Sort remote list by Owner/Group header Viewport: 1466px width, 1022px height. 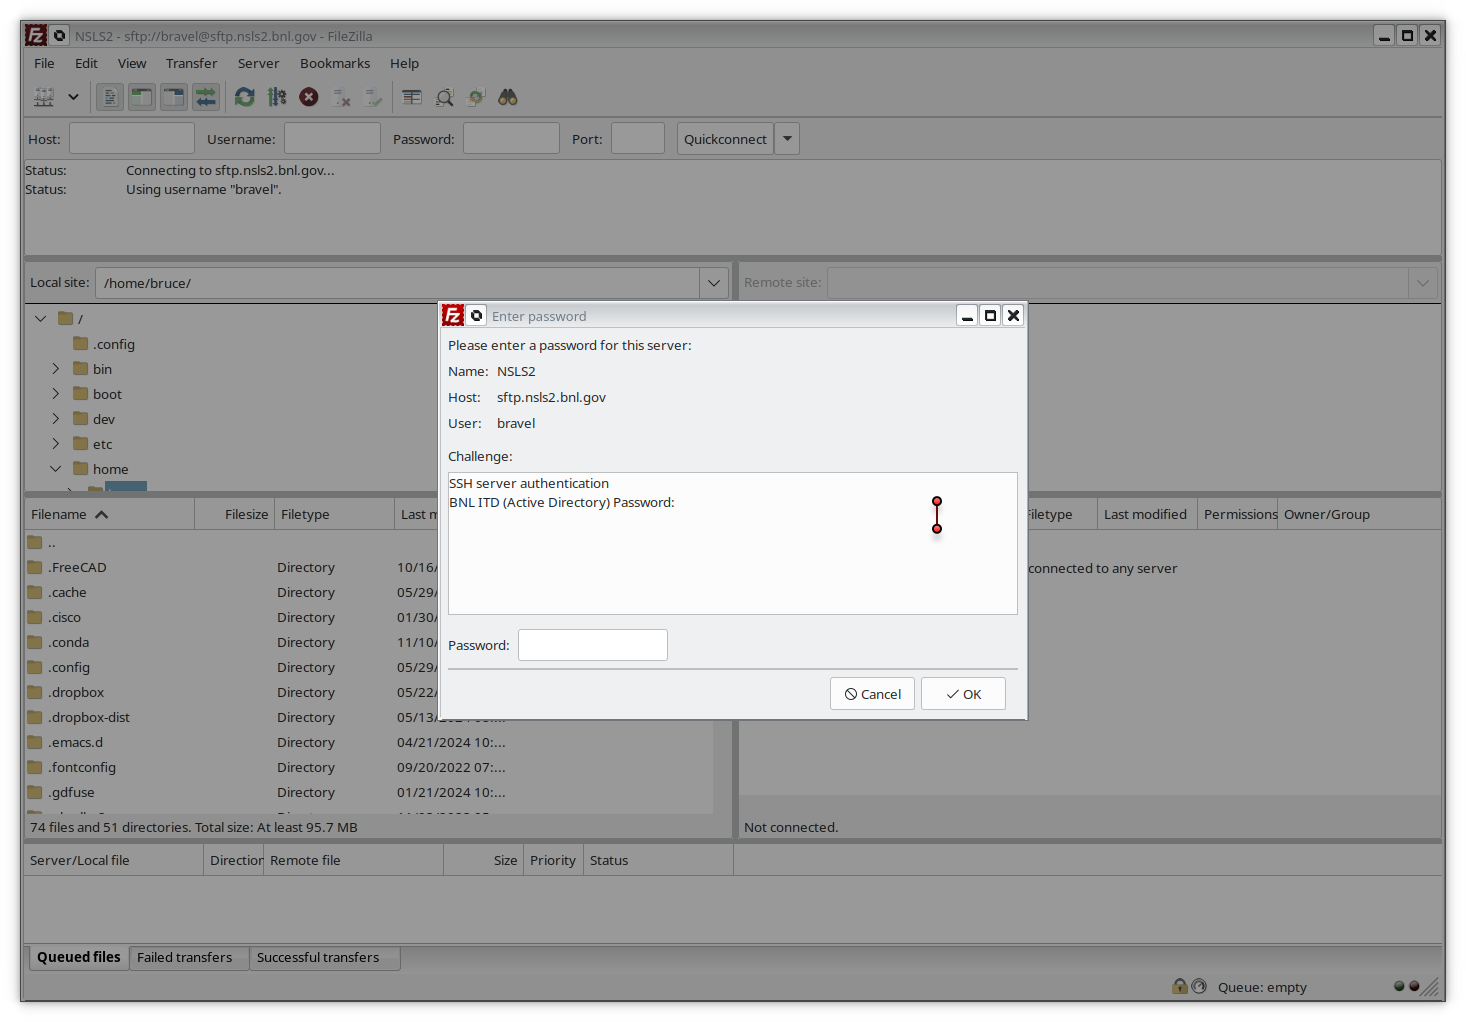pyautogui.click(x=1327, y=514)
